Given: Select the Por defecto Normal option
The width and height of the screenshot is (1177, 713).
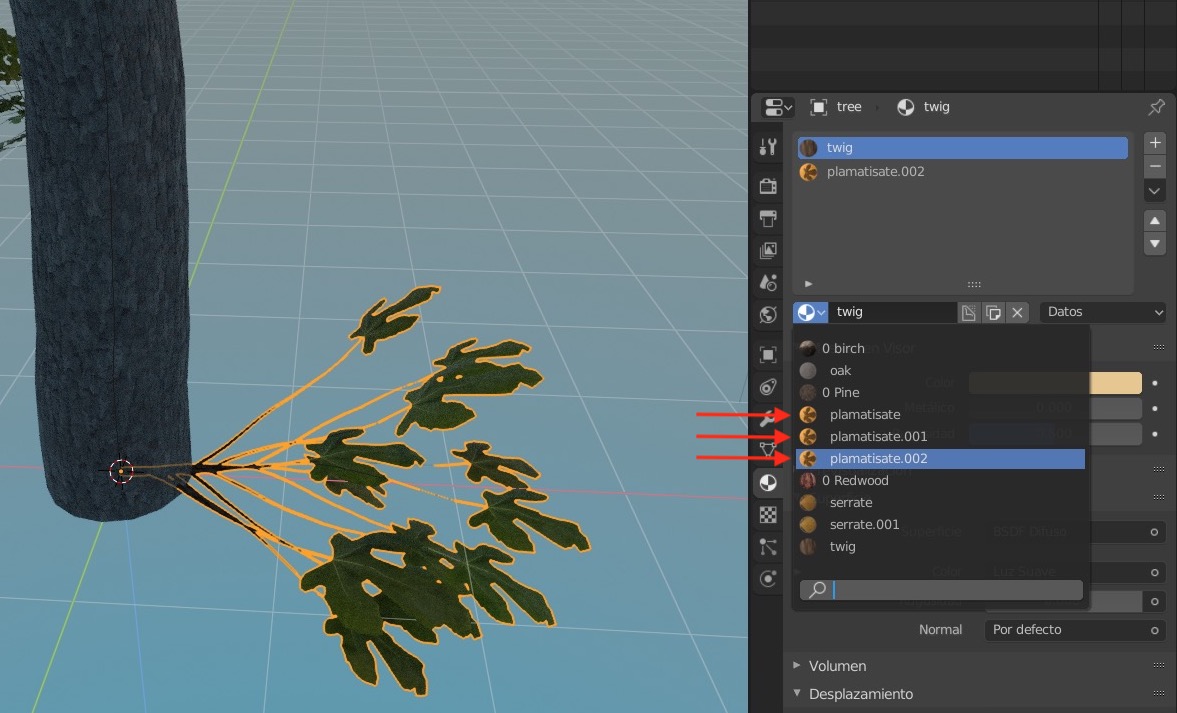Looking at the screenshot, I should point(1075,629).
